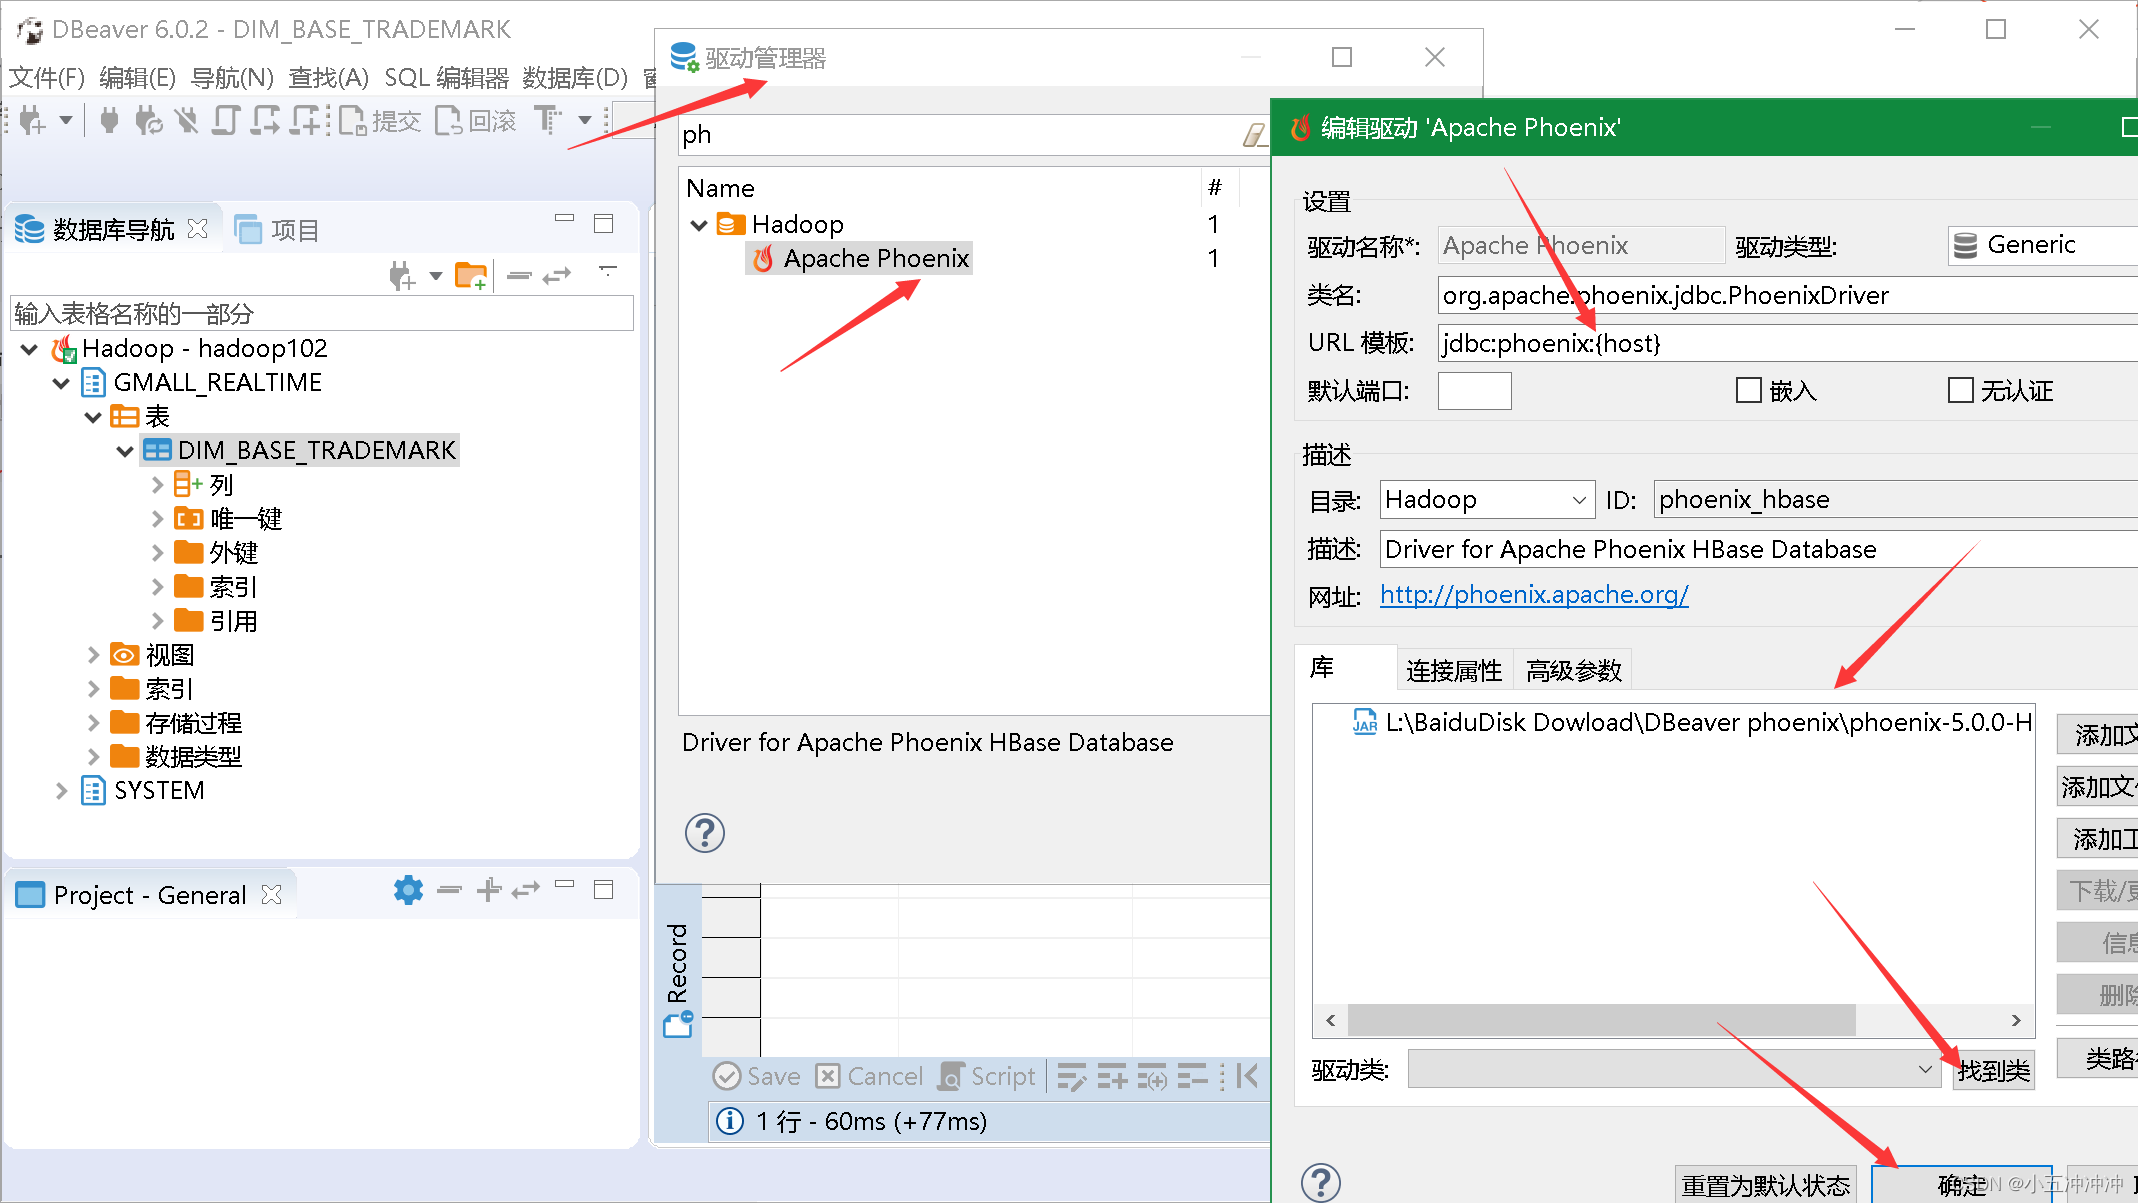
Task: Click the Apache Phoenix flame icon in driver list
Action: tap(763, 259)
